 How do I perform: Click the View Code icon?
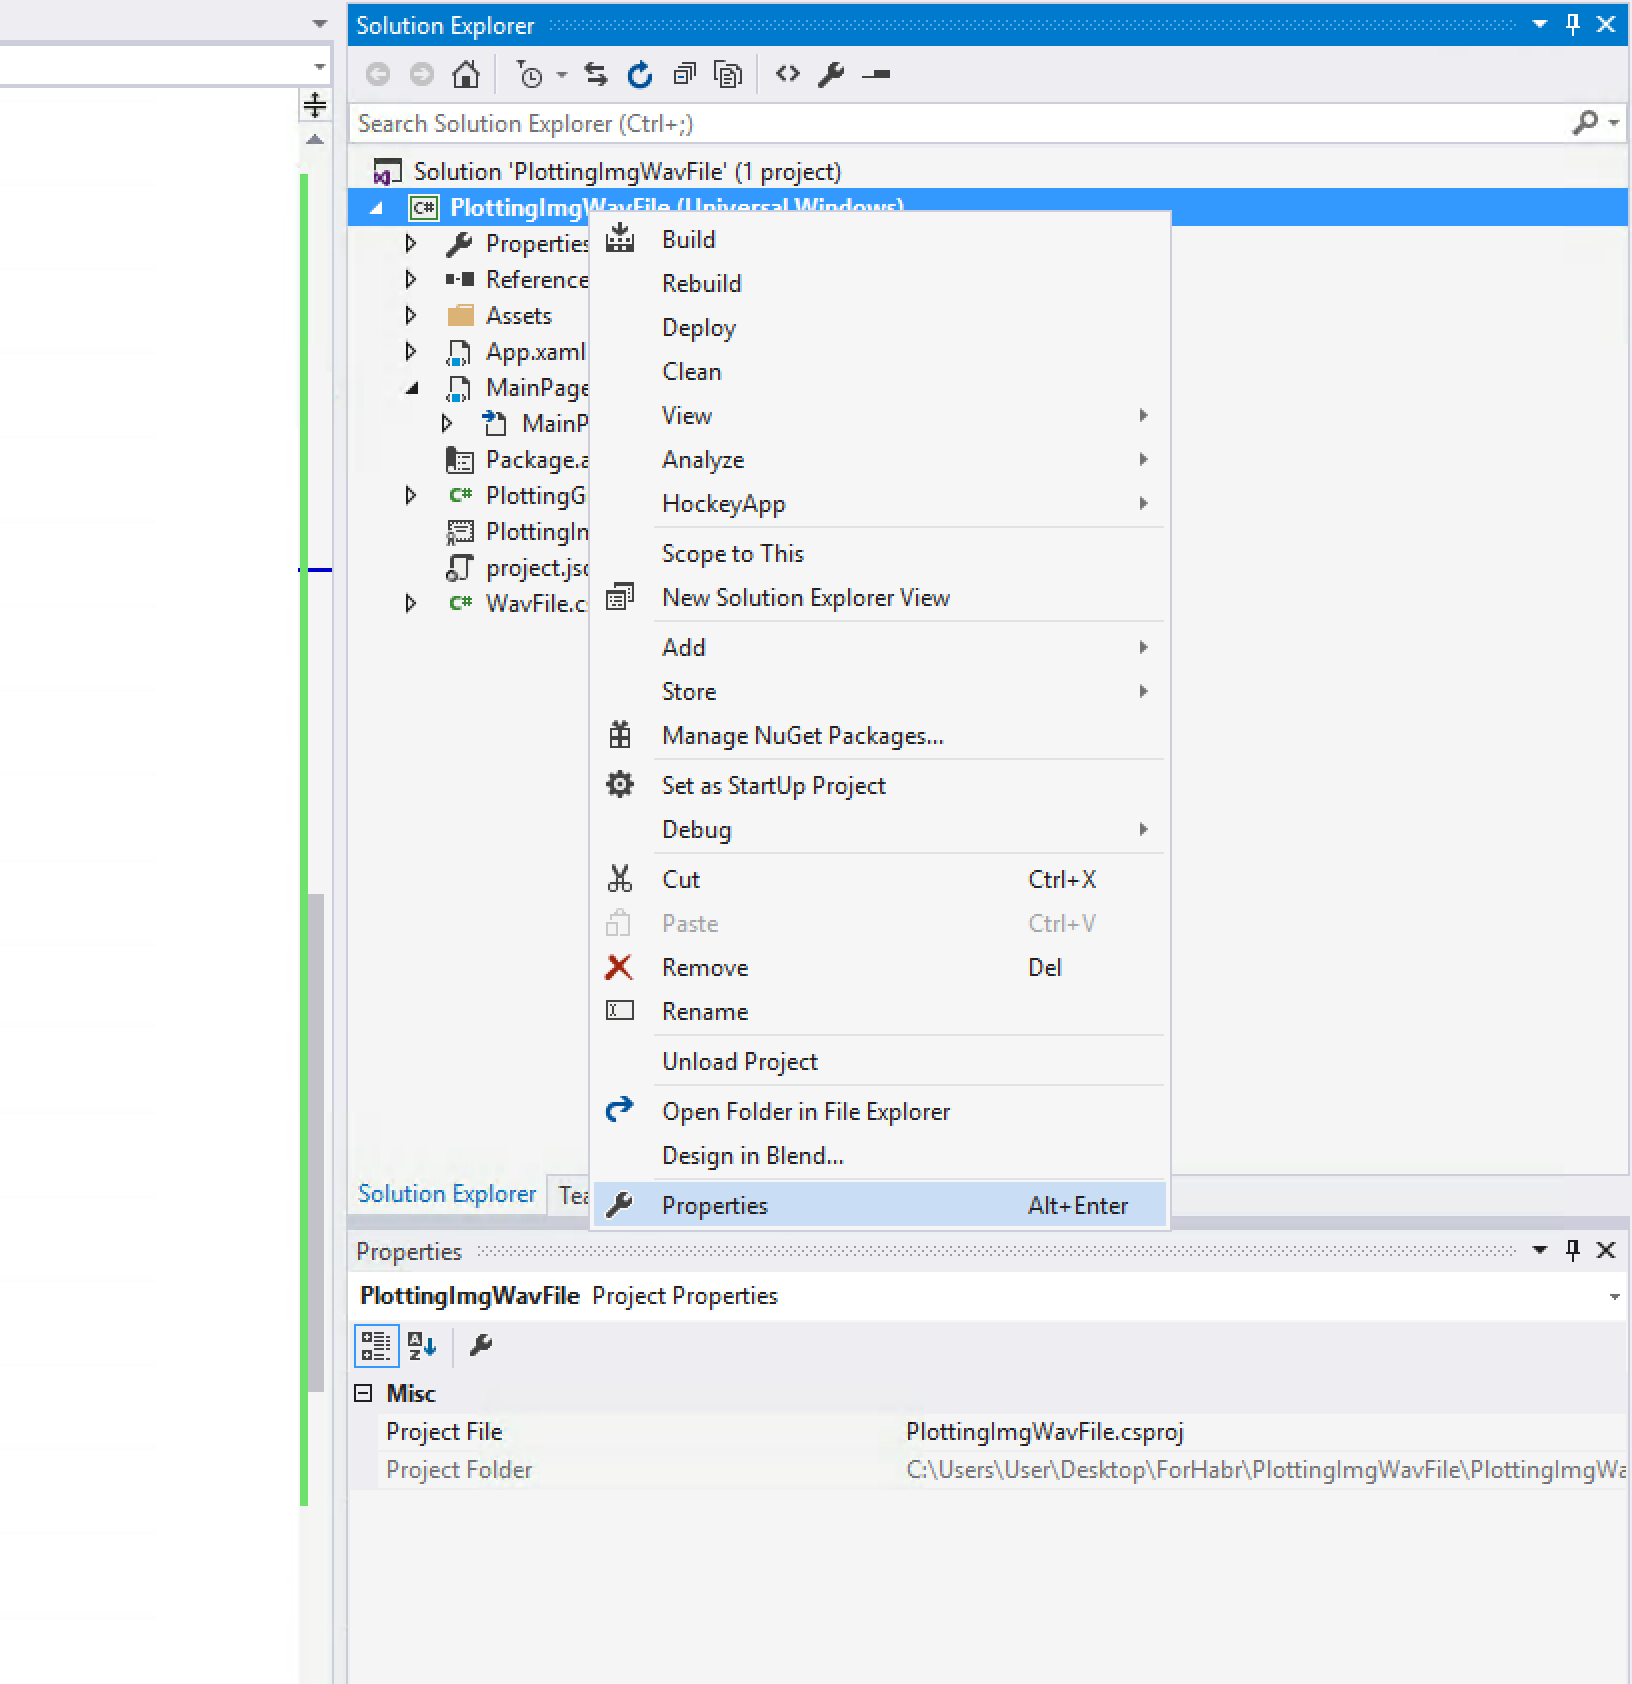pos(788,73)
